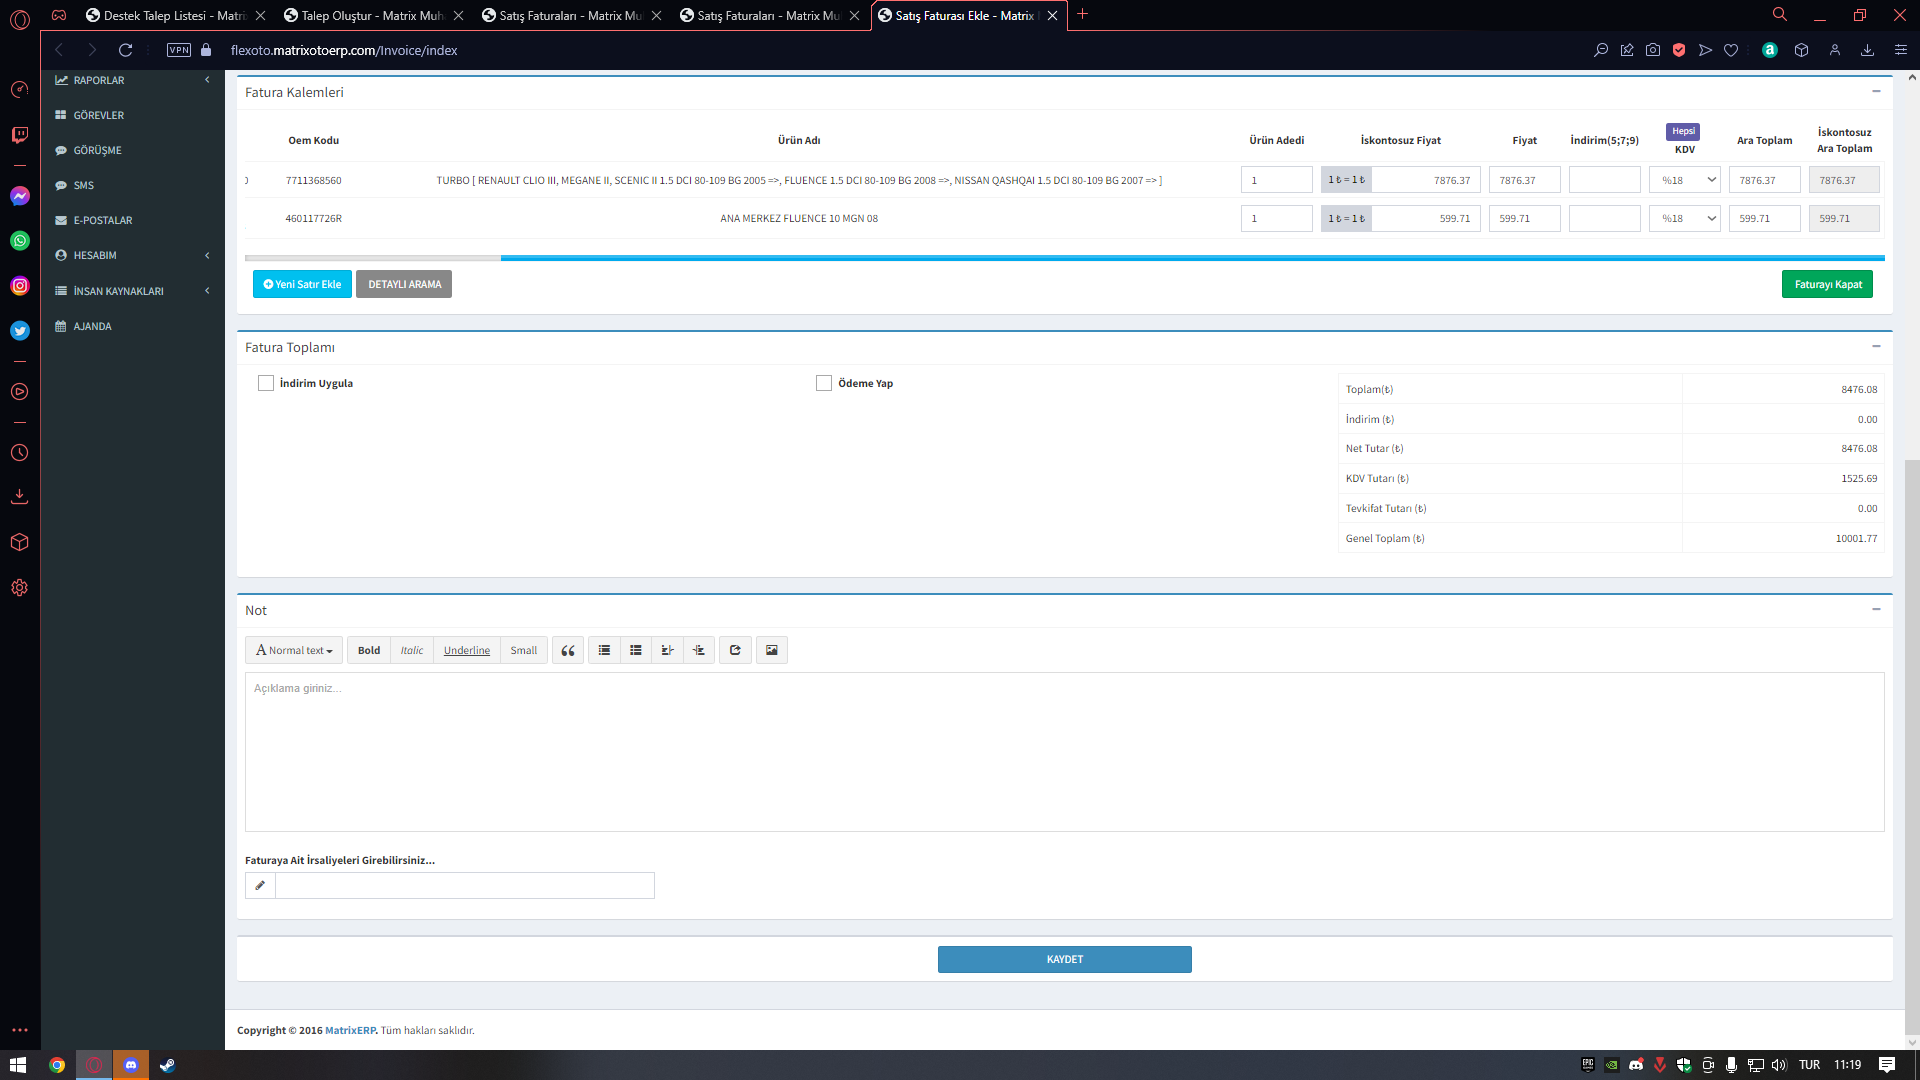Click the share/link icon in note toolbar
The width and height of the screenshot is (1920, 1080).
pos(735,651)
